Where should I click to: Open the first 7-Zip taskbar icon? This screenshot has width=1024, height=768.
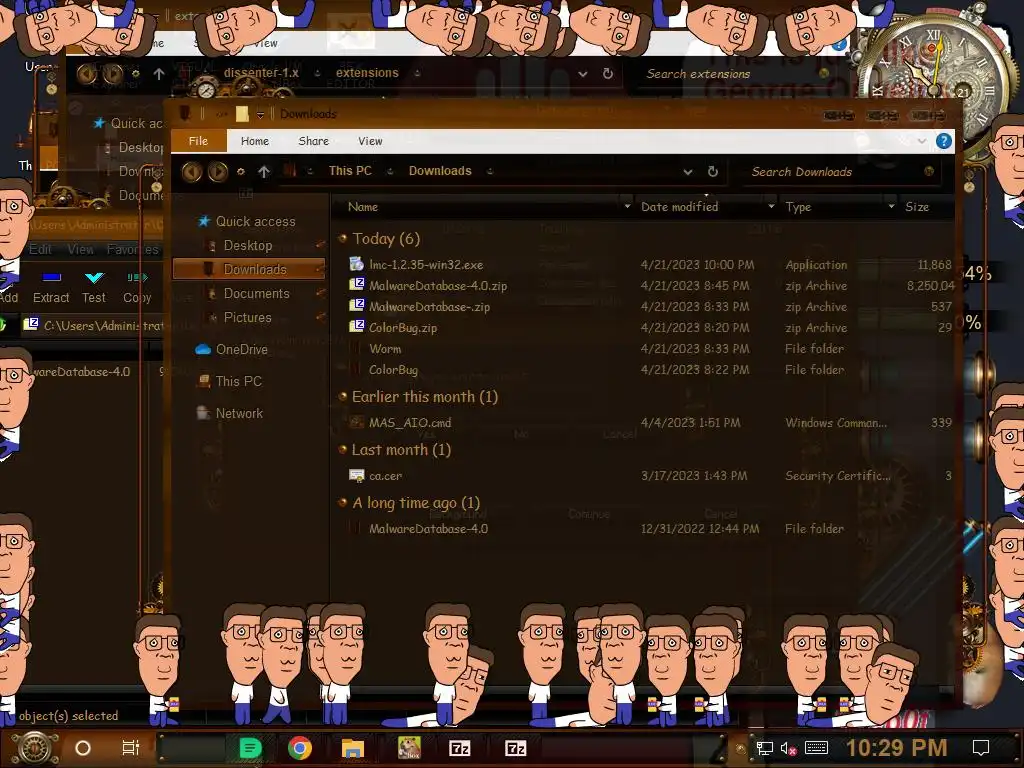460,748
